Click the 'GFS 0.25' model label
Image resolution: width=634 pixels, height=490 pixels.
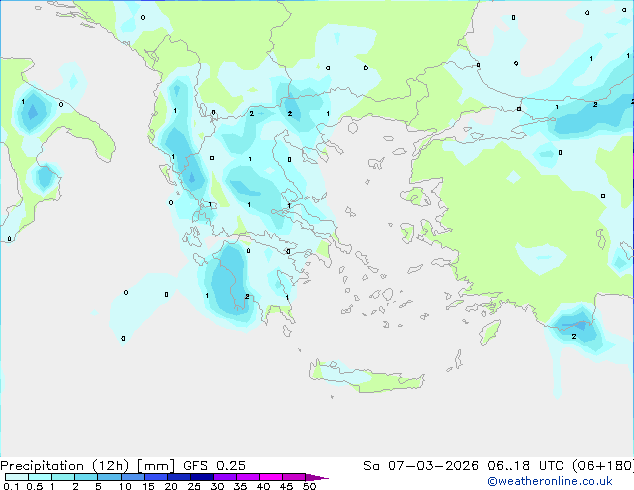tap(214, 466)
